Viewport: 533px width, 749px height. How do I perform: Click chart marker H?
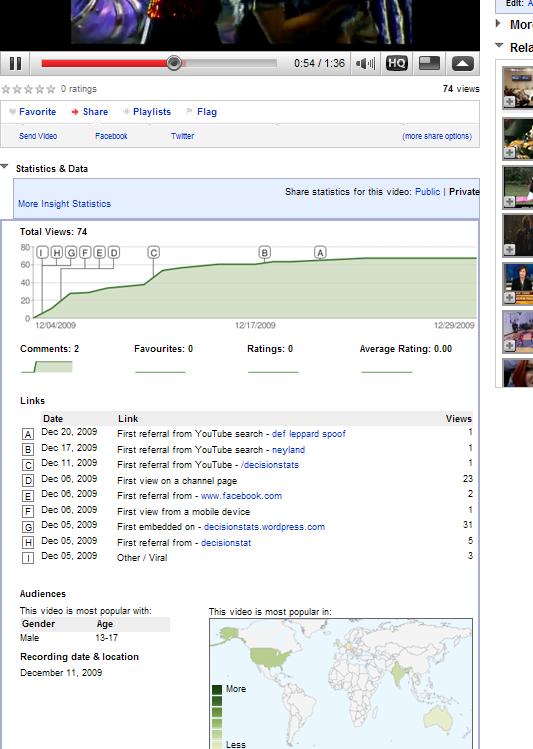pyautogui.click(x=57, y=253)
